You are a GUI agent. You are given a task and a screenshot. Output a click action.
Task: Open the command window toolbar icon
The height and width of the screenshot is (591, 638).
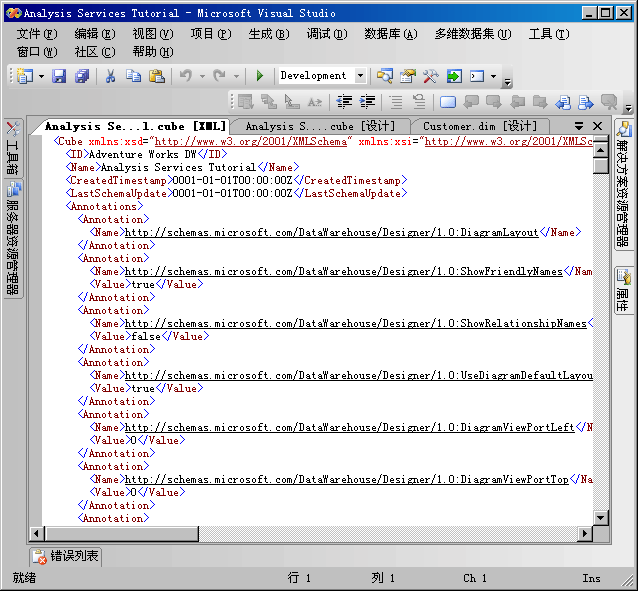click(x=477, y=76)
